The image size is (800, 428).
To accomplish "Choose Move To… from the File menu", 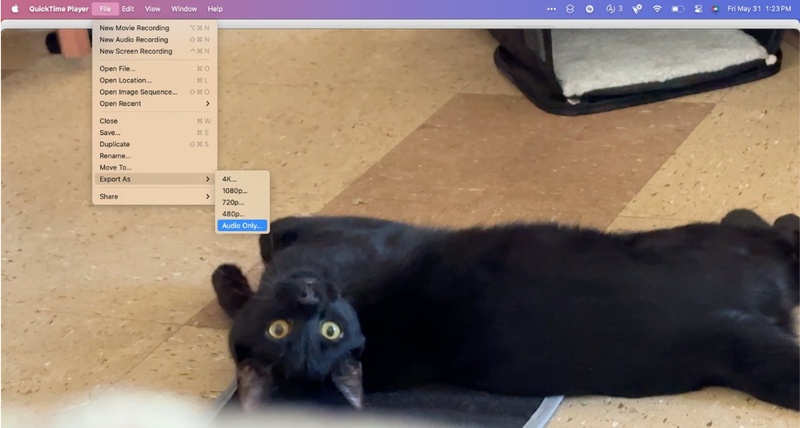I will (154, 167).
